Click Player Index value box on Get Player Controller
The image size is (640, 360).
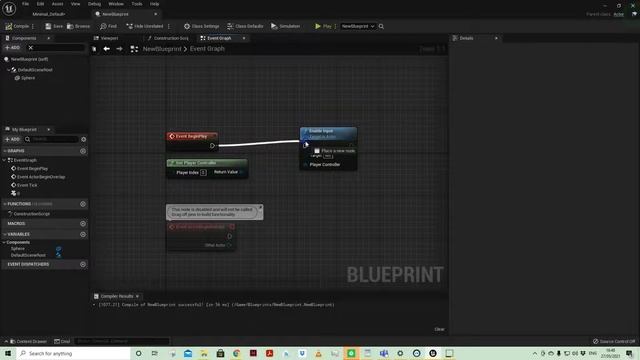coord(203,173)
